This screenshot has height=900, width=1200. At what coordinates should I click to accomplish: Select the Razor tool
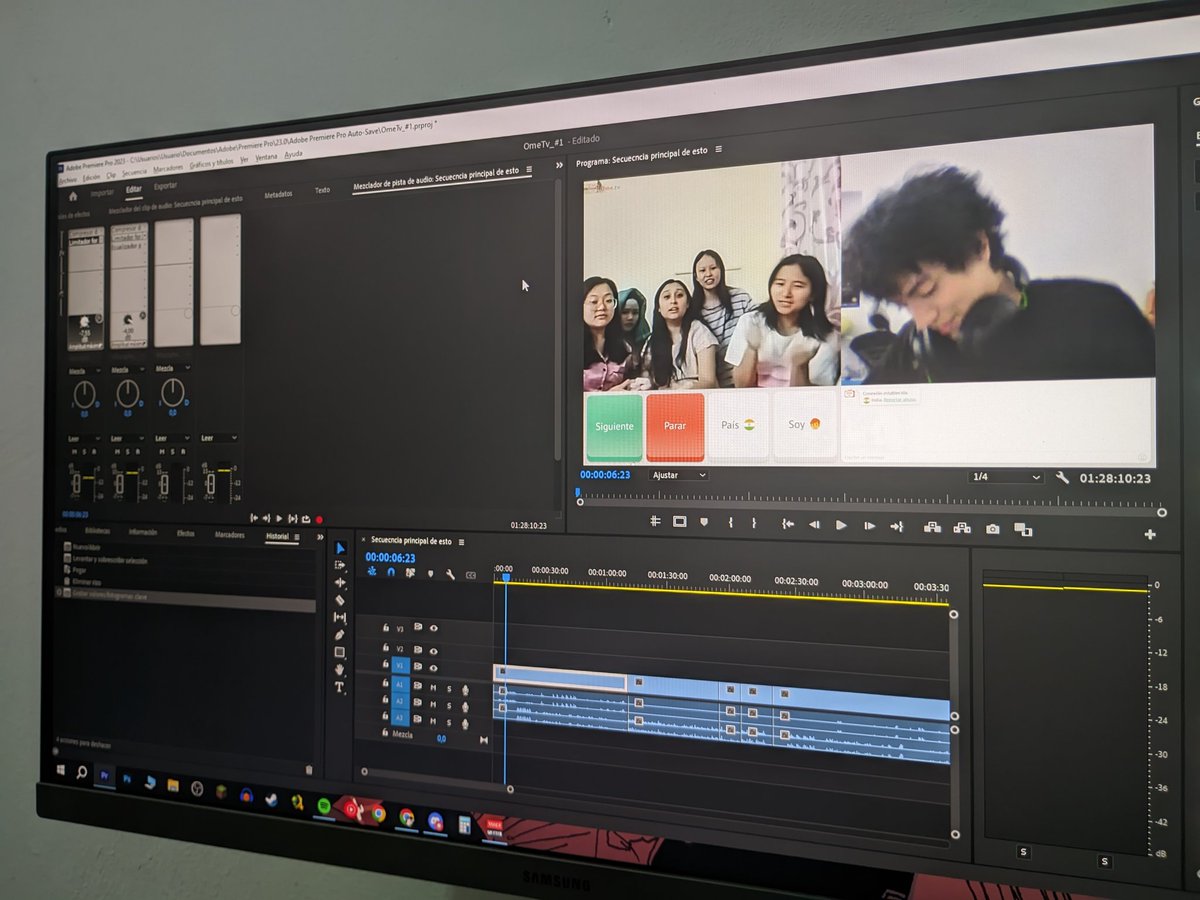tap(340, 600)
